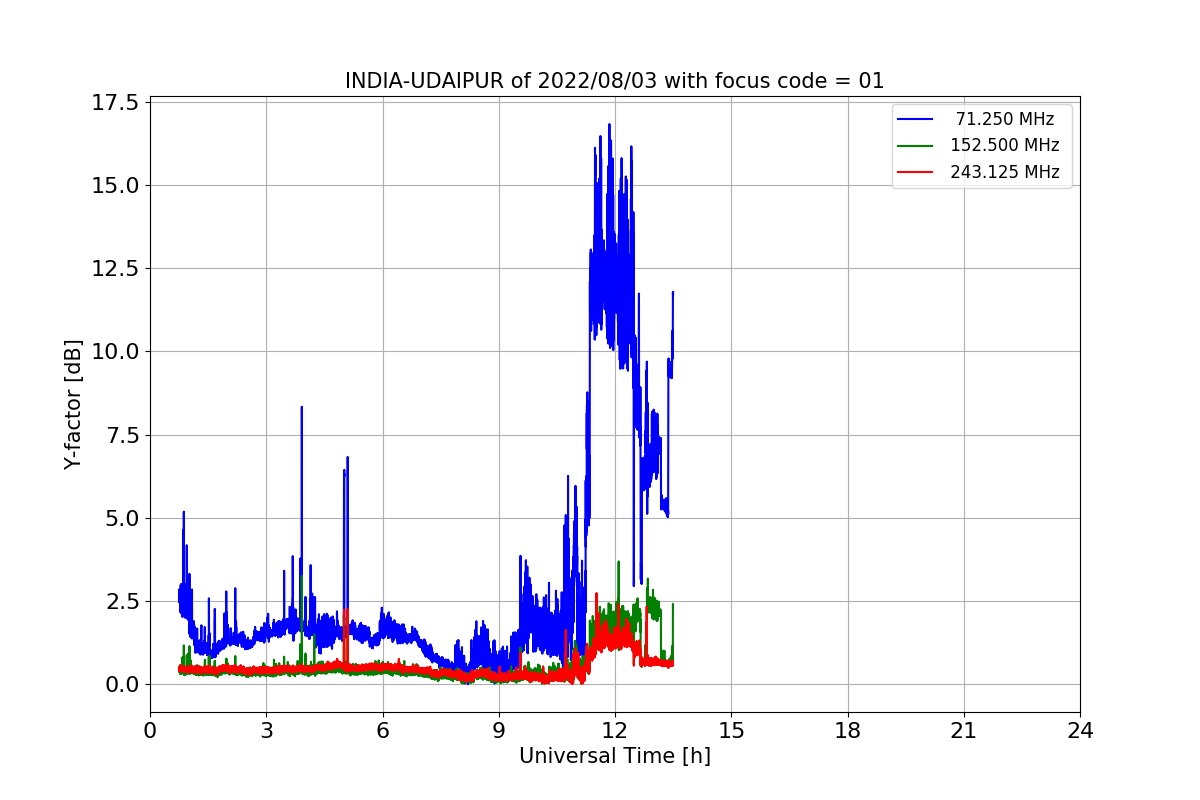Click y-axis tick label '7.5'
Screen dimensions: 1200x800
[x=124, y=435]
